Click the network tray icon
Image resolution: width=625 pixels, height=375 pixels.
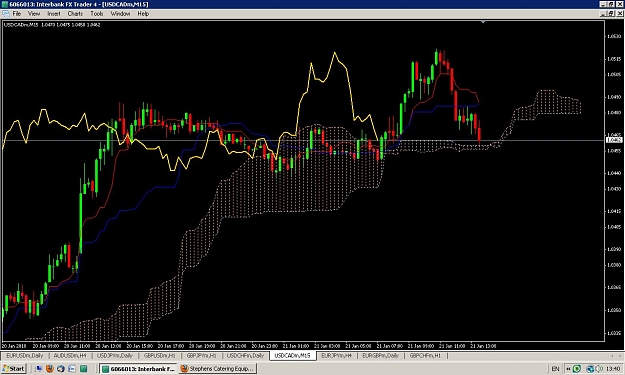[x=590, y=369]
